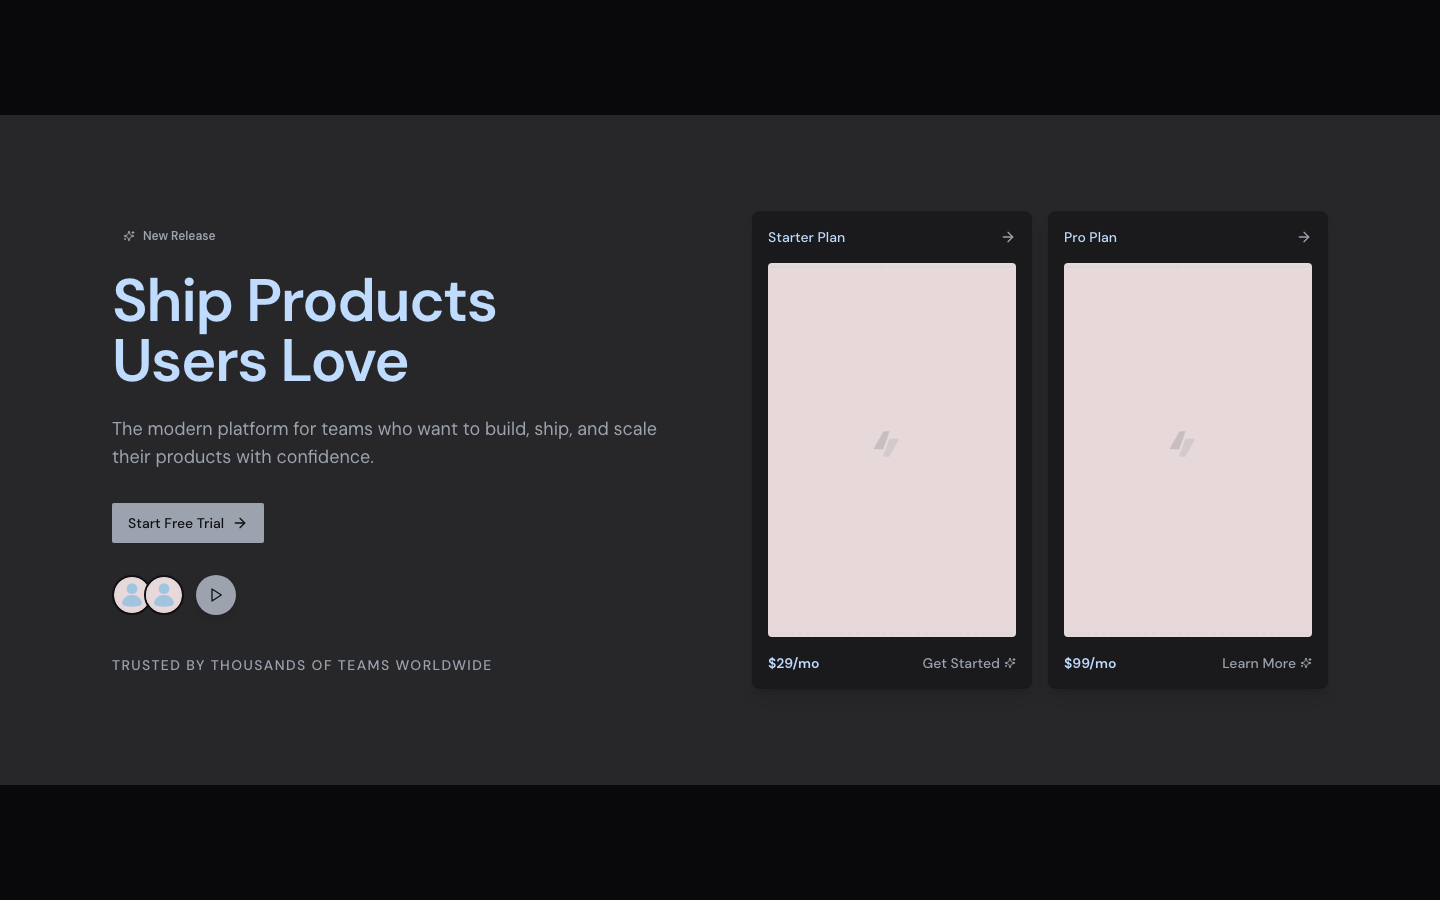Click the arrow icon on Starter Plan card
Screen dimensions: 1440x900
click(x=1008, y=237)
